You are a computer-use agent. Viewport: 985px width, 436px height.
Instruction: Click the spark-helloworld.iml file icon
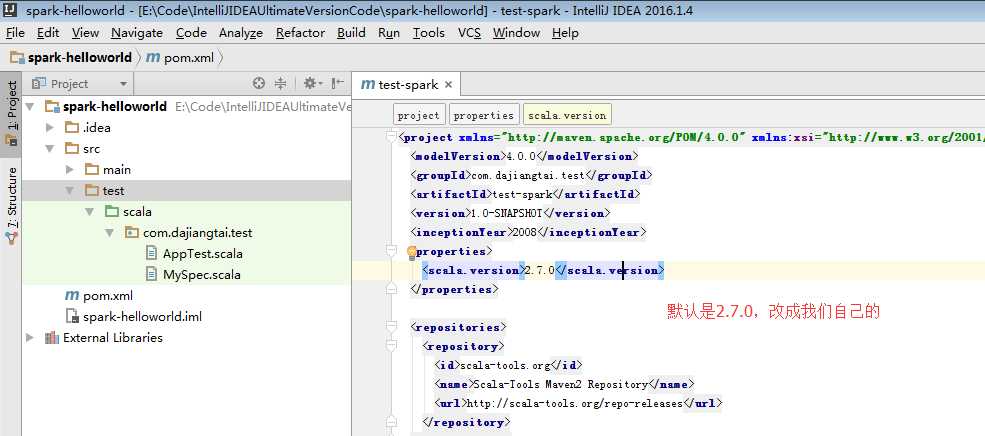[x=72, y=316]
